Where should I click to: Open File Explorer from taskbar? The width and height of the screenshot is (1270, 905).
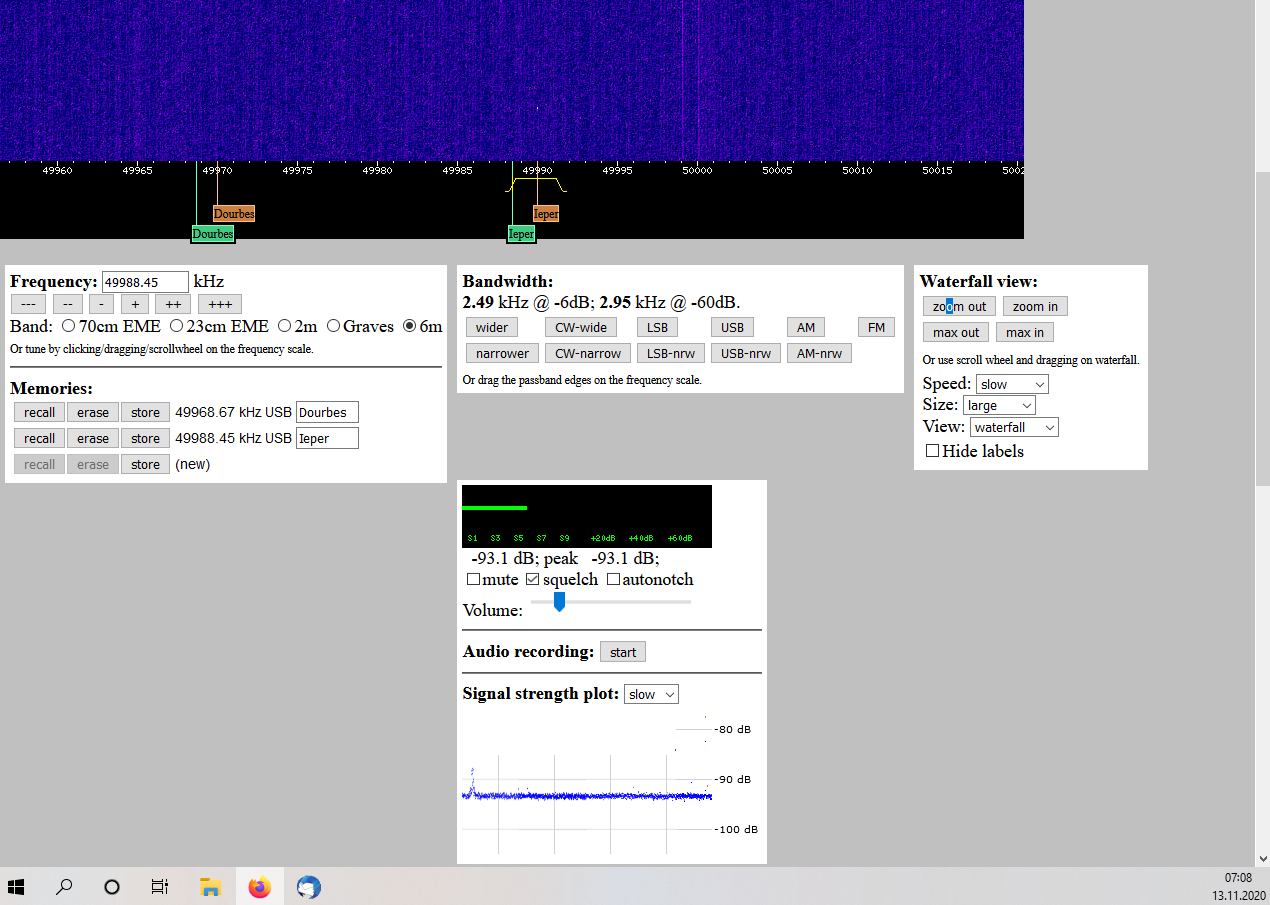210,886
